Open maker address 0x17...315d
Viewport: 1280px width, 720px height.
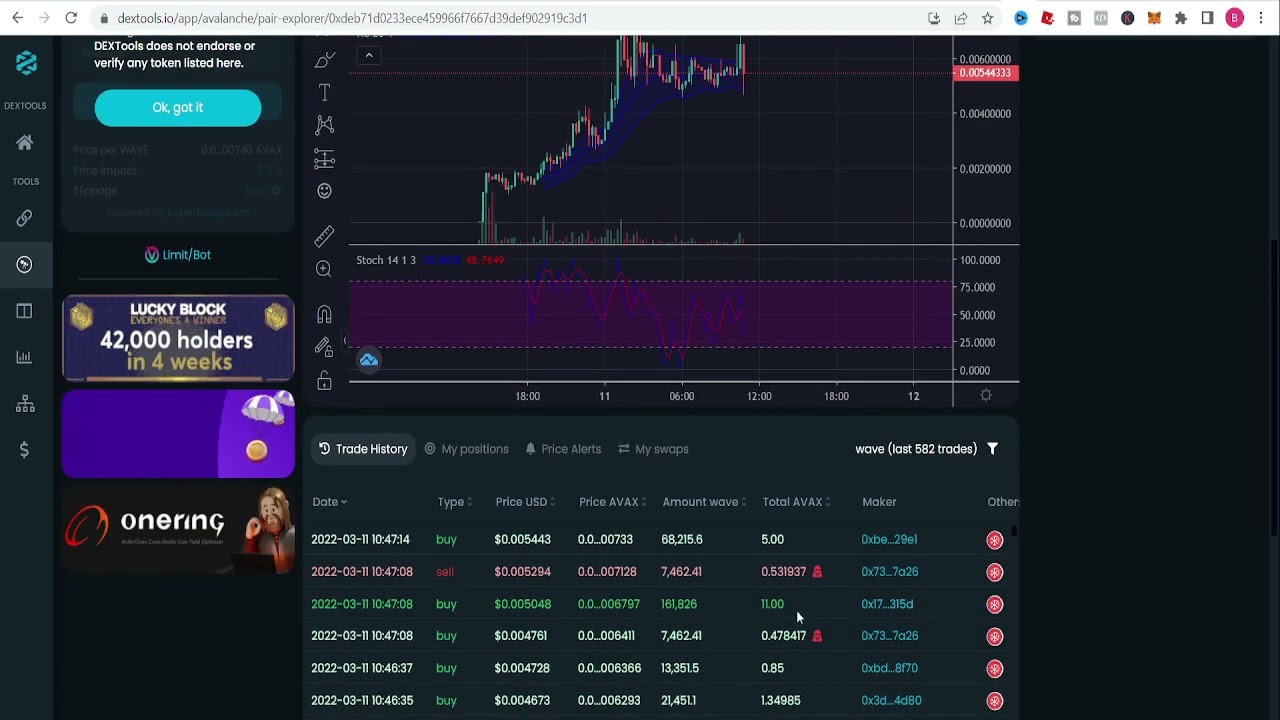pyautogui.click(x=887, y=604)
